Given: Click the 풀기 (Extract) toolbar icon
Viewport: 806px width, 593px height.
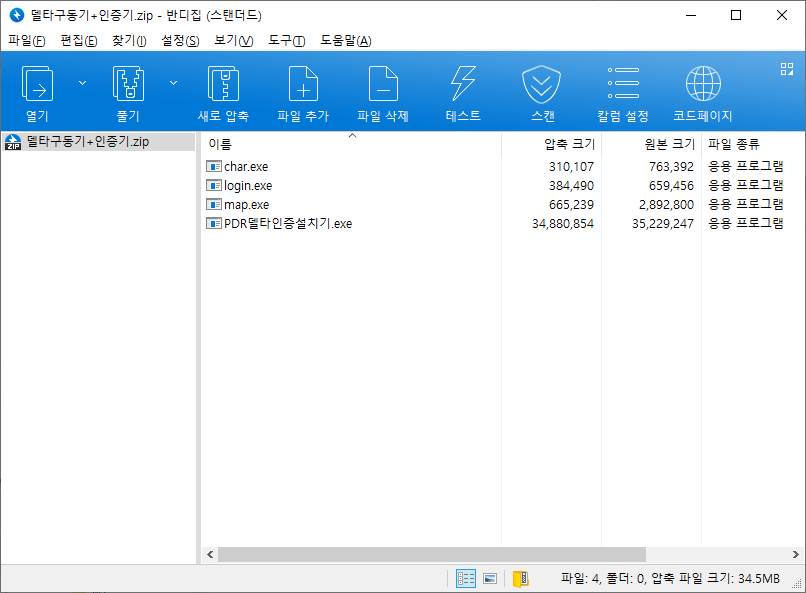Looking at the screenshot, I should pyautogui.click(x=128, y=84).
